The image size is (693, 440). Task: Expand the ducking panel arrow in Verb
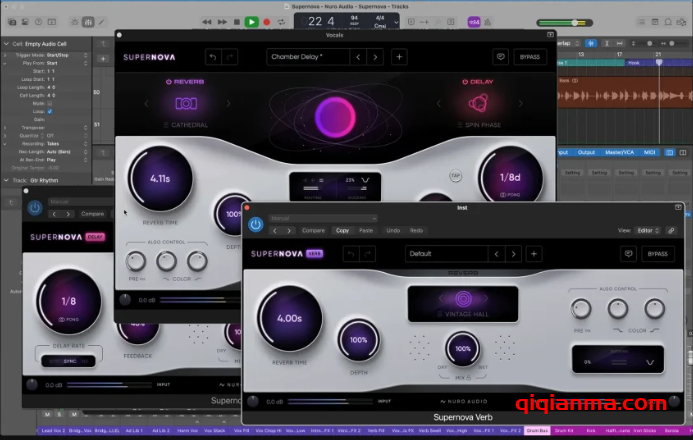click(650, 362)
